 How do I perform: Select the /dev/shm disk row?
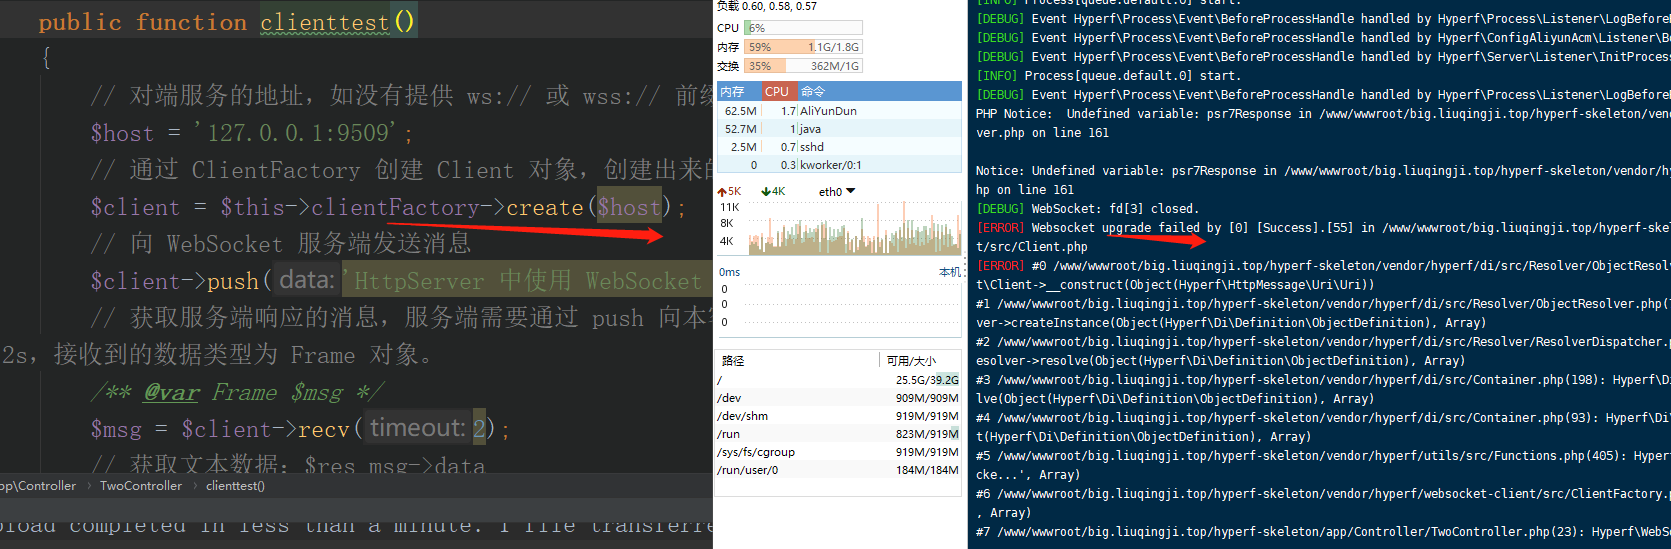[x=840, y=416]
